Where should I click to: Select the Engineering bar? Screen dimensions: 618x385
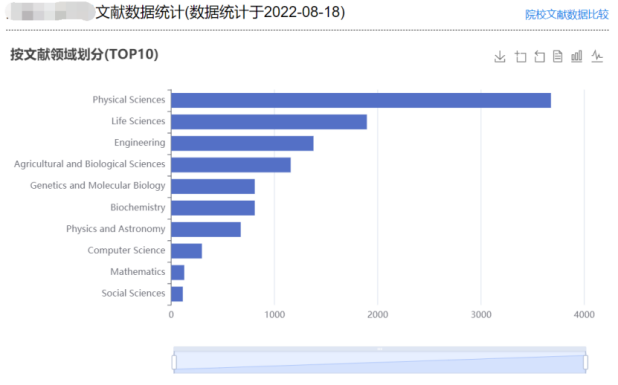(242, 143)
